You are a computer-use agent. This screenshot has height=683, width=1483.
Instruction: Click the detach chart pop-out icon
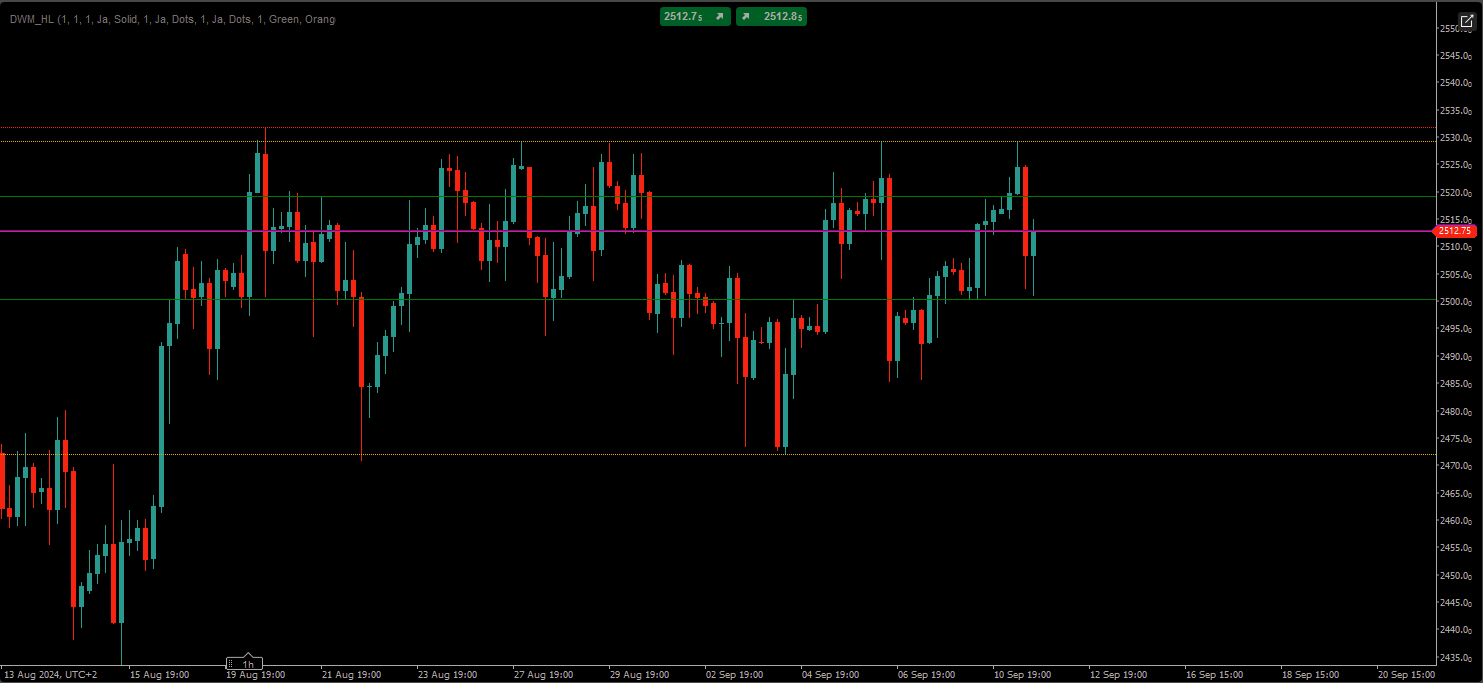(x=1467, y=21)
